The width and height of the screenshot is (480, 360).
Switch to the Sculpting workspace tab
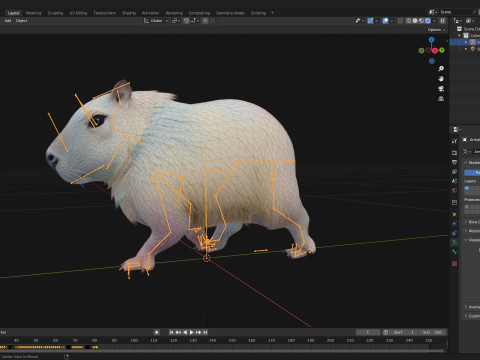pos(55,13)
